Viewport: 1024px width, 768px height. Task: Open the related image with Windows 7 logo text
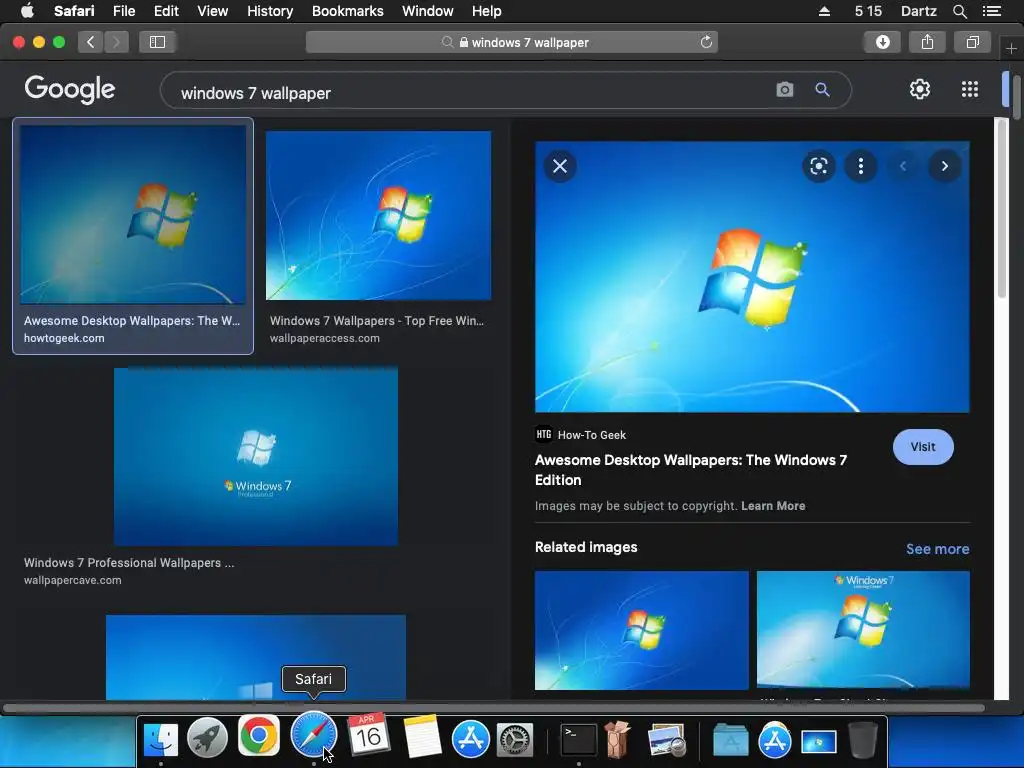tap(863, 630)
